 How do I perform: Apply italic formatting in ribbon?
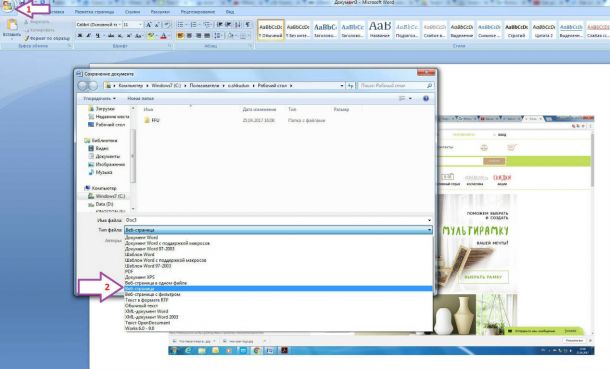89,36
